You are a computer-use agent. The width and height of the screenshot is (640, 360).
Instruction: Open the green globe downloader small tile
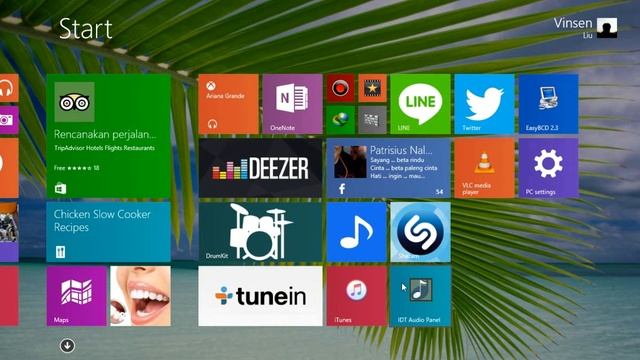tap(340, 120)
